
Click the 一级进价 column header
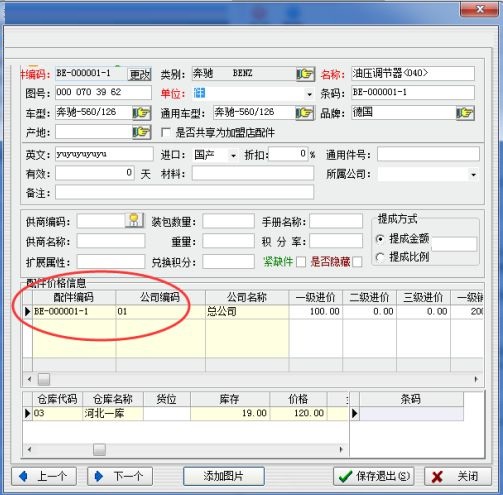pyautogui.click(x=316, y=297)
